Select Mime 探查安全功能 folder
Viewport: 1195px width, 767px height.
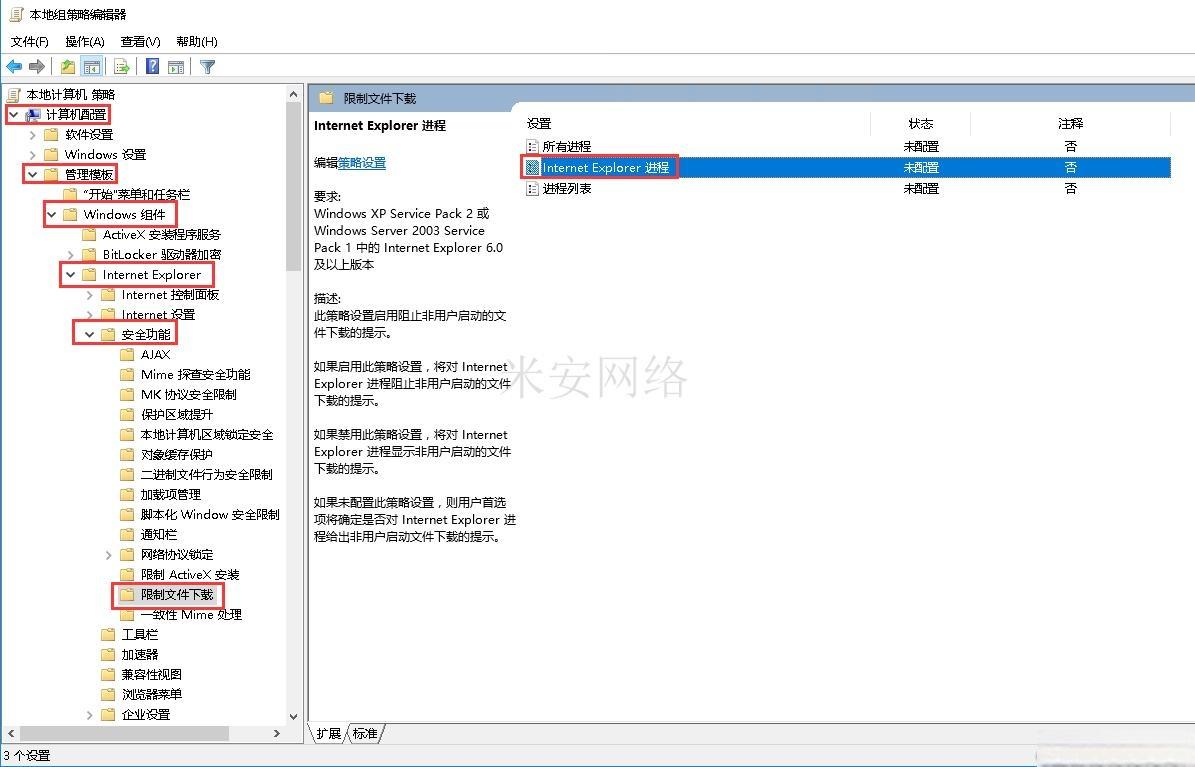(x=195, y=374)
